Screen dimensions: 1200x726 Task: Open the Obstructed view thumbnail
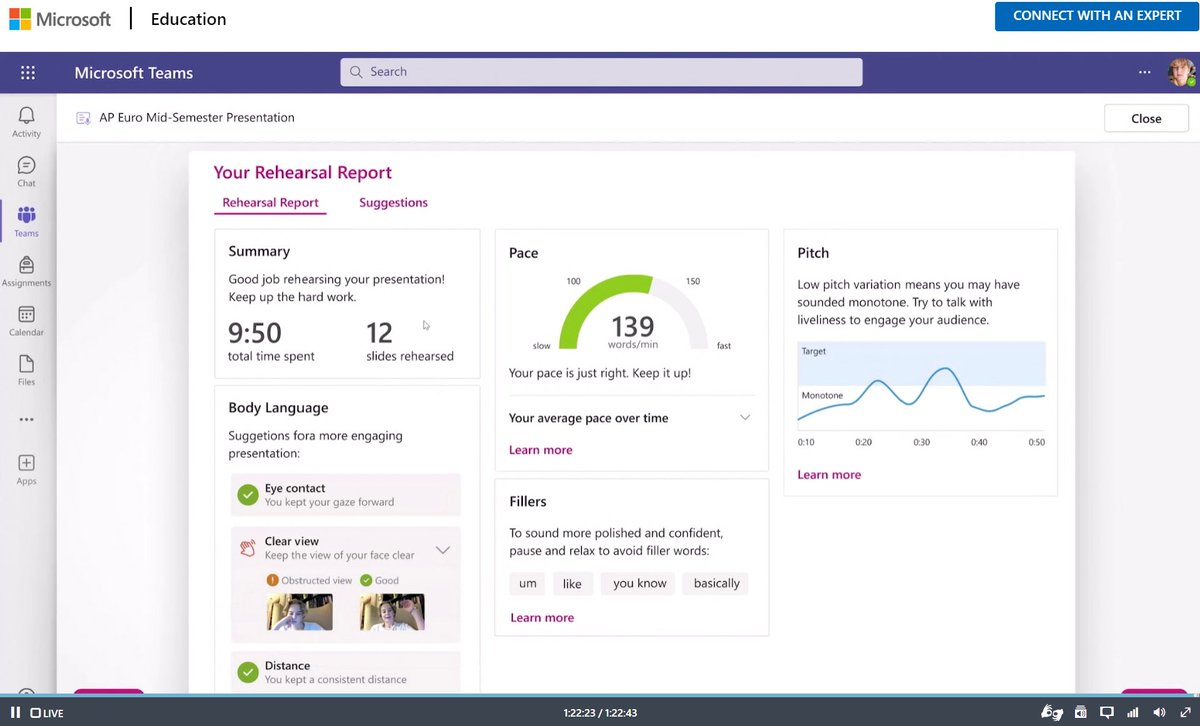(x=300, y=612)
